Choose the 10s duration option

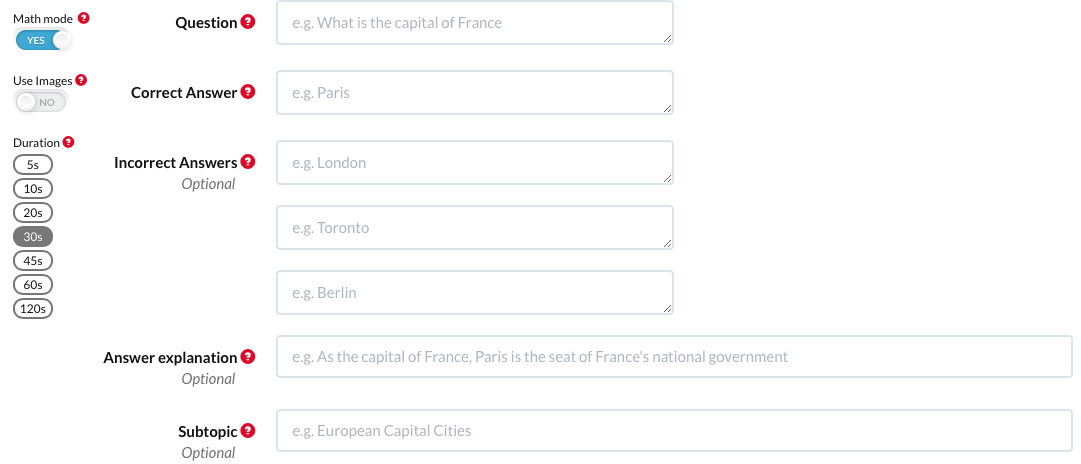32,189
